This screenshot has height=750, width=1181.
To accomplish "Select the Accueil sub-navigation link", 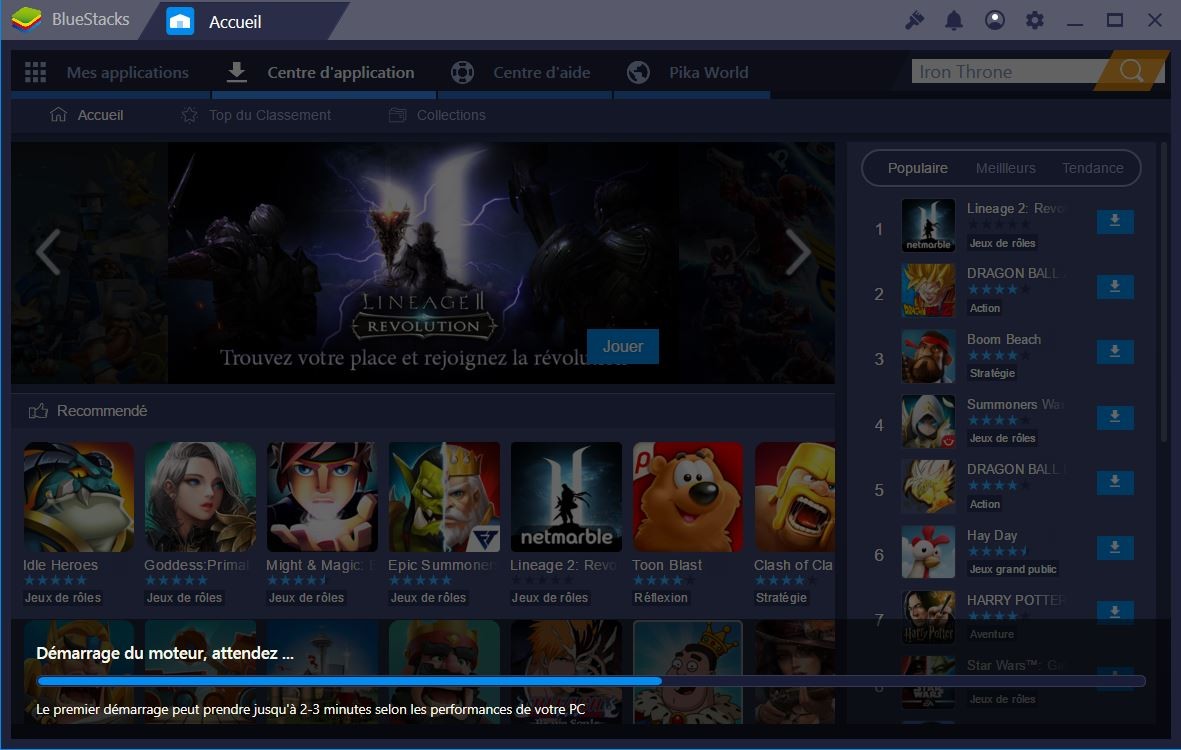I will point(87,114).
